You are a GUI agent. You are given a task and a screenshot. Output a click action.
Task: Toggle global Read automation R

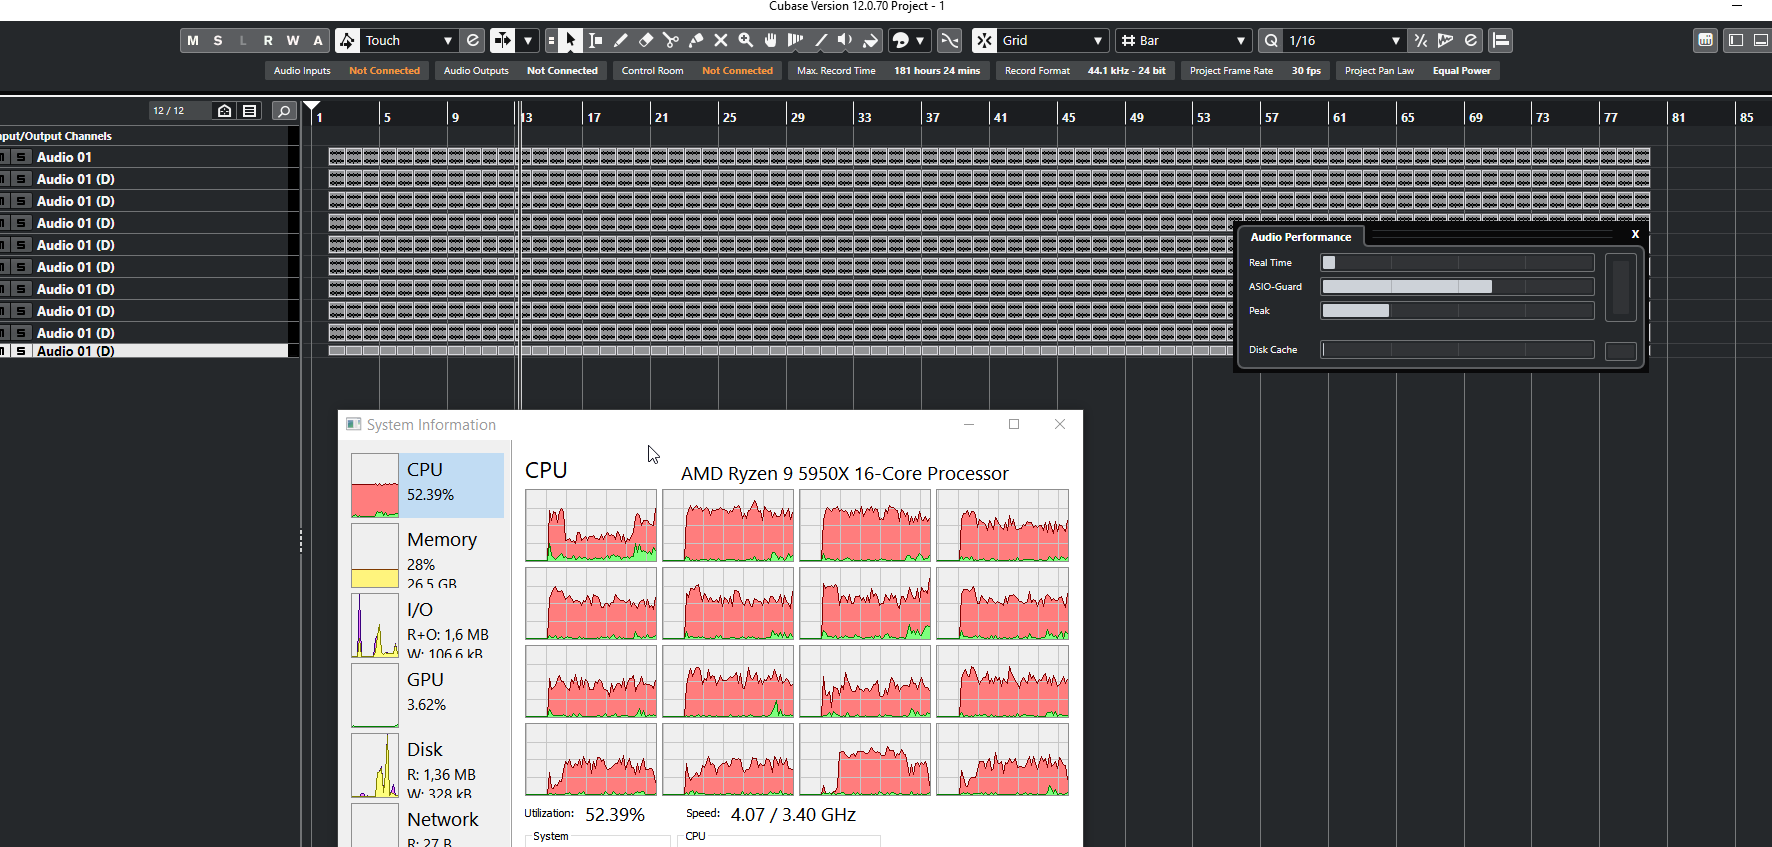point(268,40)
